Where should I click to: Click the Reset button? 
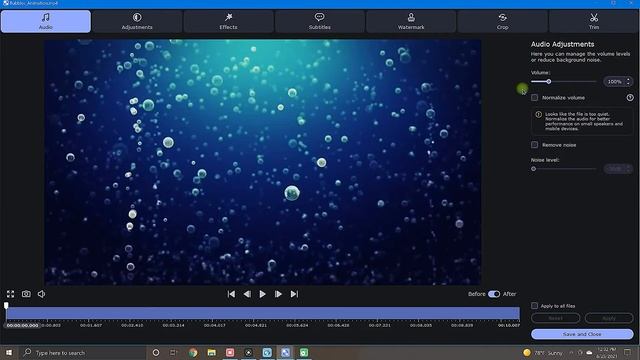556,318
